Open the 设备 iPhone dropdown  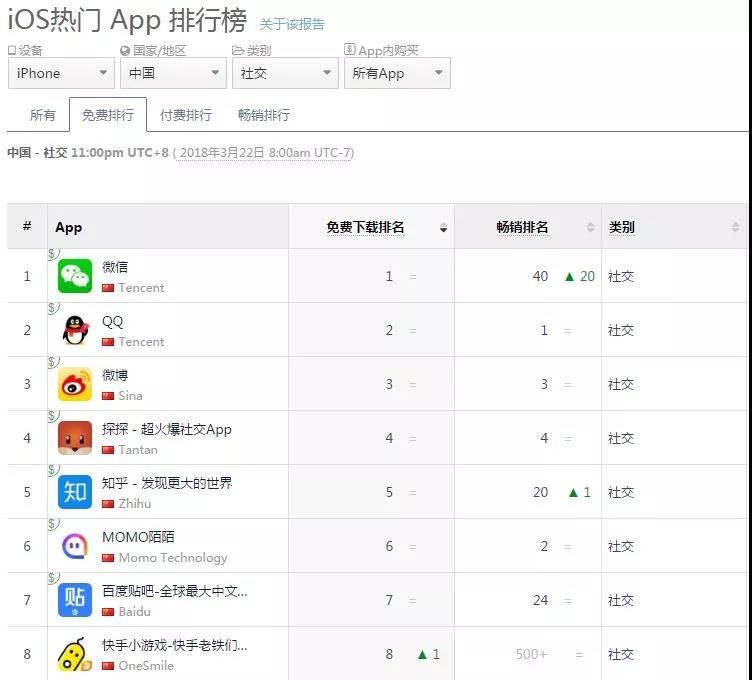61,73
